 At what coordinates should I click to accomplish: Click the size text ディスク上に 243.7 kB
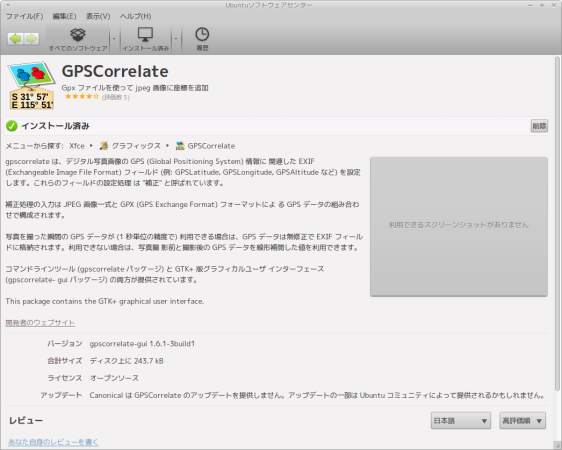[x=127, y=361]
